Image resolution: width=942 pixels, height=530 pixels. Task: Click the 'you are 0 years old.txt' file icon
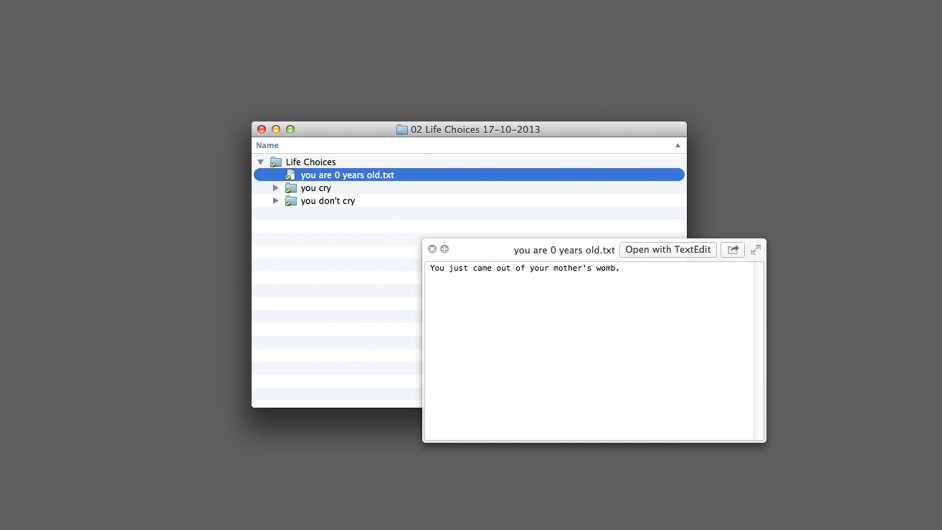tap(291, 175)
